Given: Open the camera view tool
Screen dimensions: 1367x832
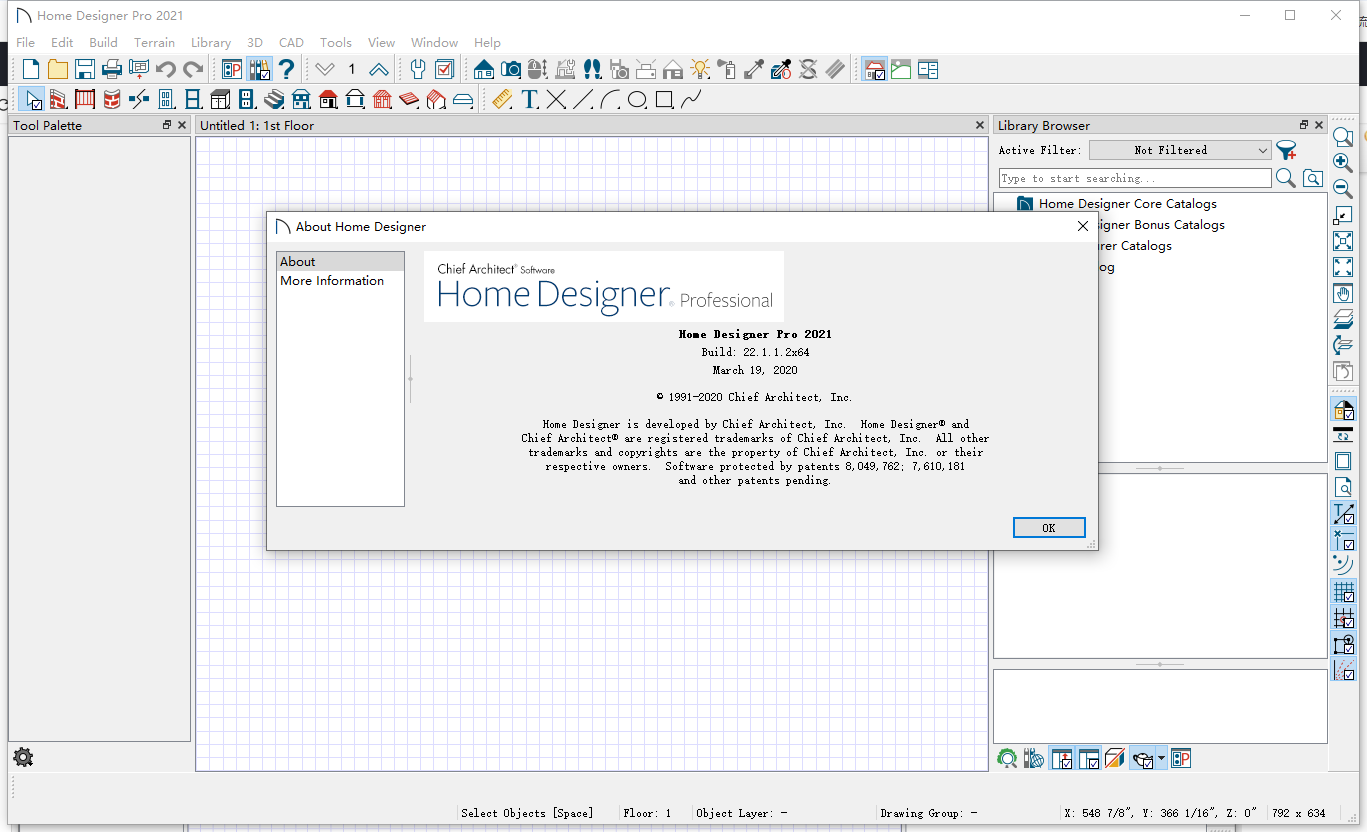Looking at the screenshot, I should (x=511, y=69).
